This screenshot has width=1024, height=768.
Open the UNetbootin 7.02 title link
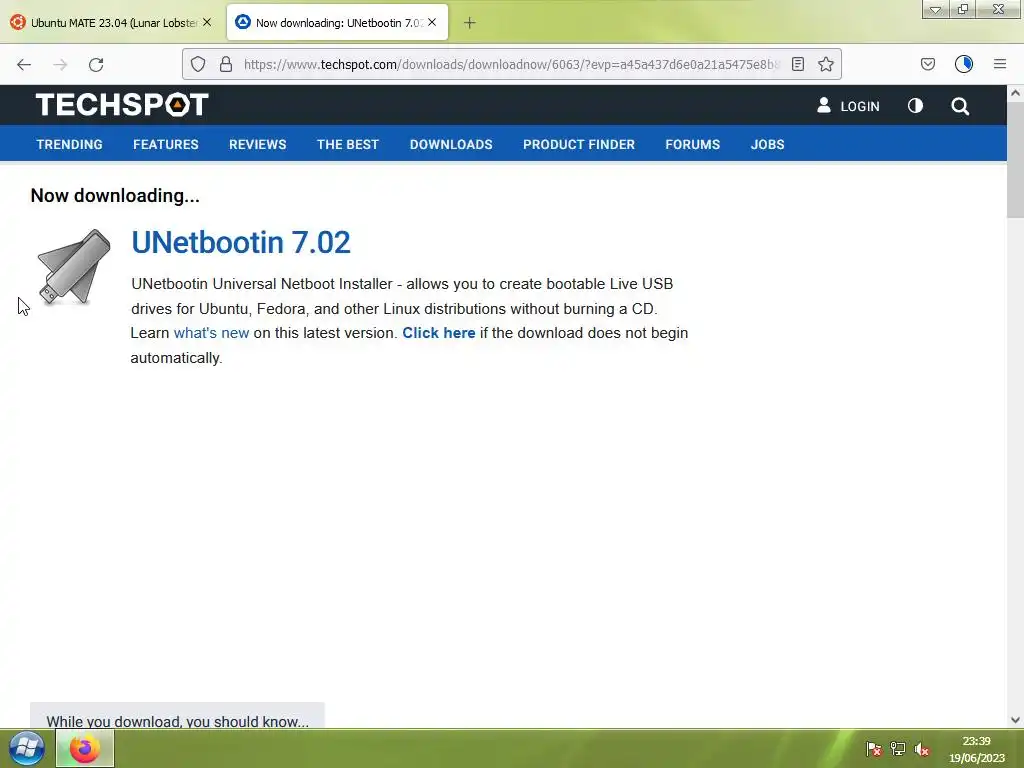[x=241, y=242]
